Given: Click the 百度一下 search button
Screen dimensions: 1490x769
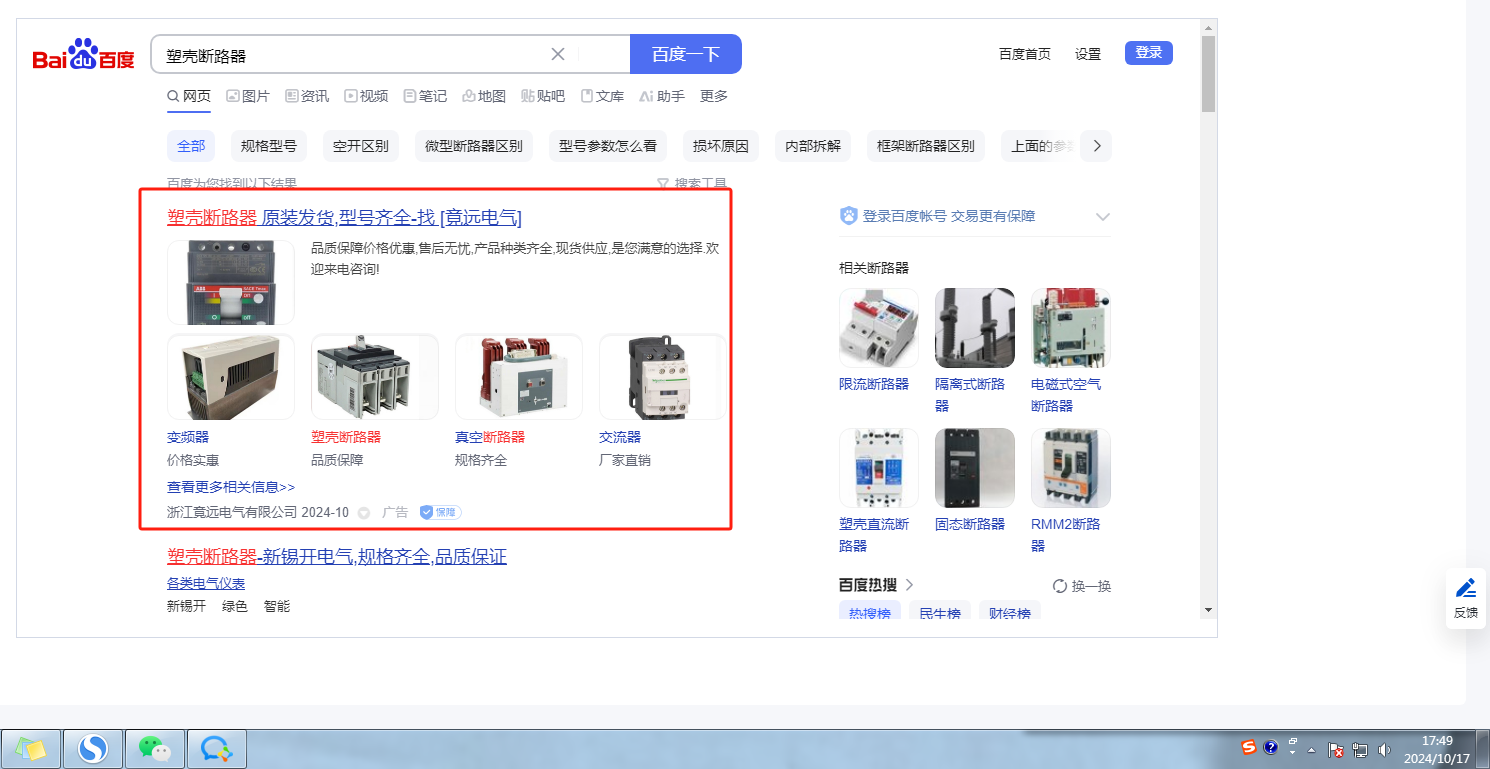Looking at the screenshot, I should (686, 54).
